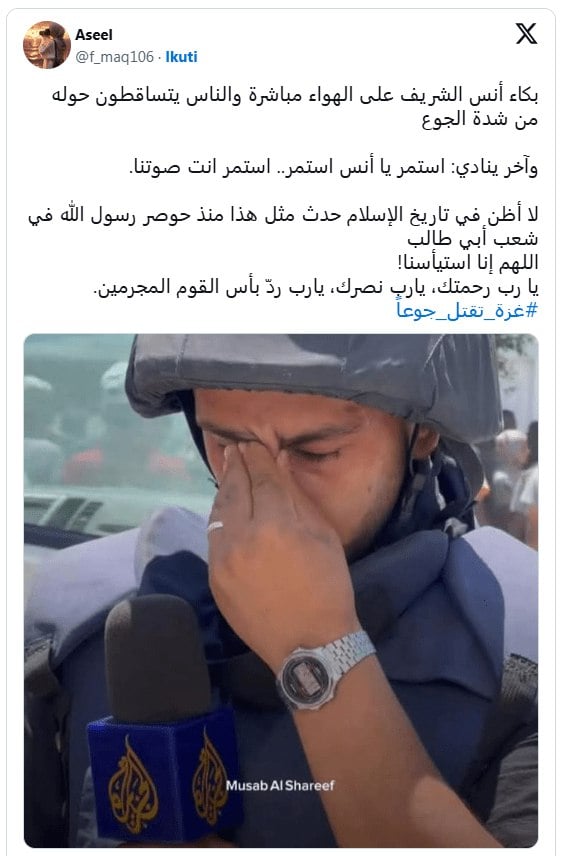Open the @f_maq106 handle link

tap(115, 57)
